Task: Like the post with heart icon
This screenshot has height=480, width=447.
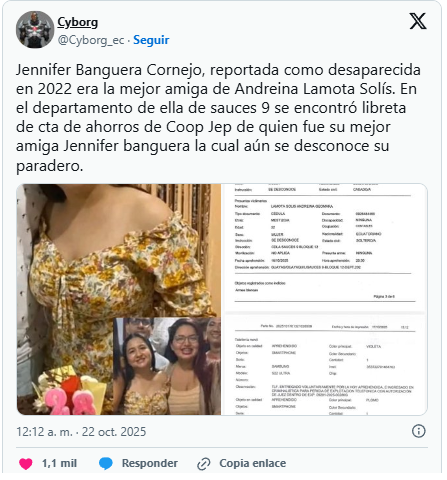Action: pos(26,464)
